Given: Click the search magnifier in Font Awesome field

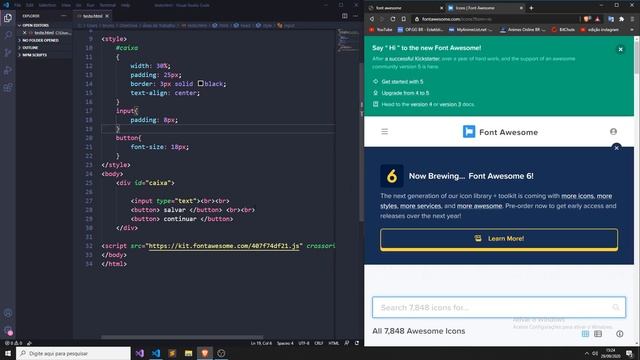Looking at the screenshot, I should 616,307.
